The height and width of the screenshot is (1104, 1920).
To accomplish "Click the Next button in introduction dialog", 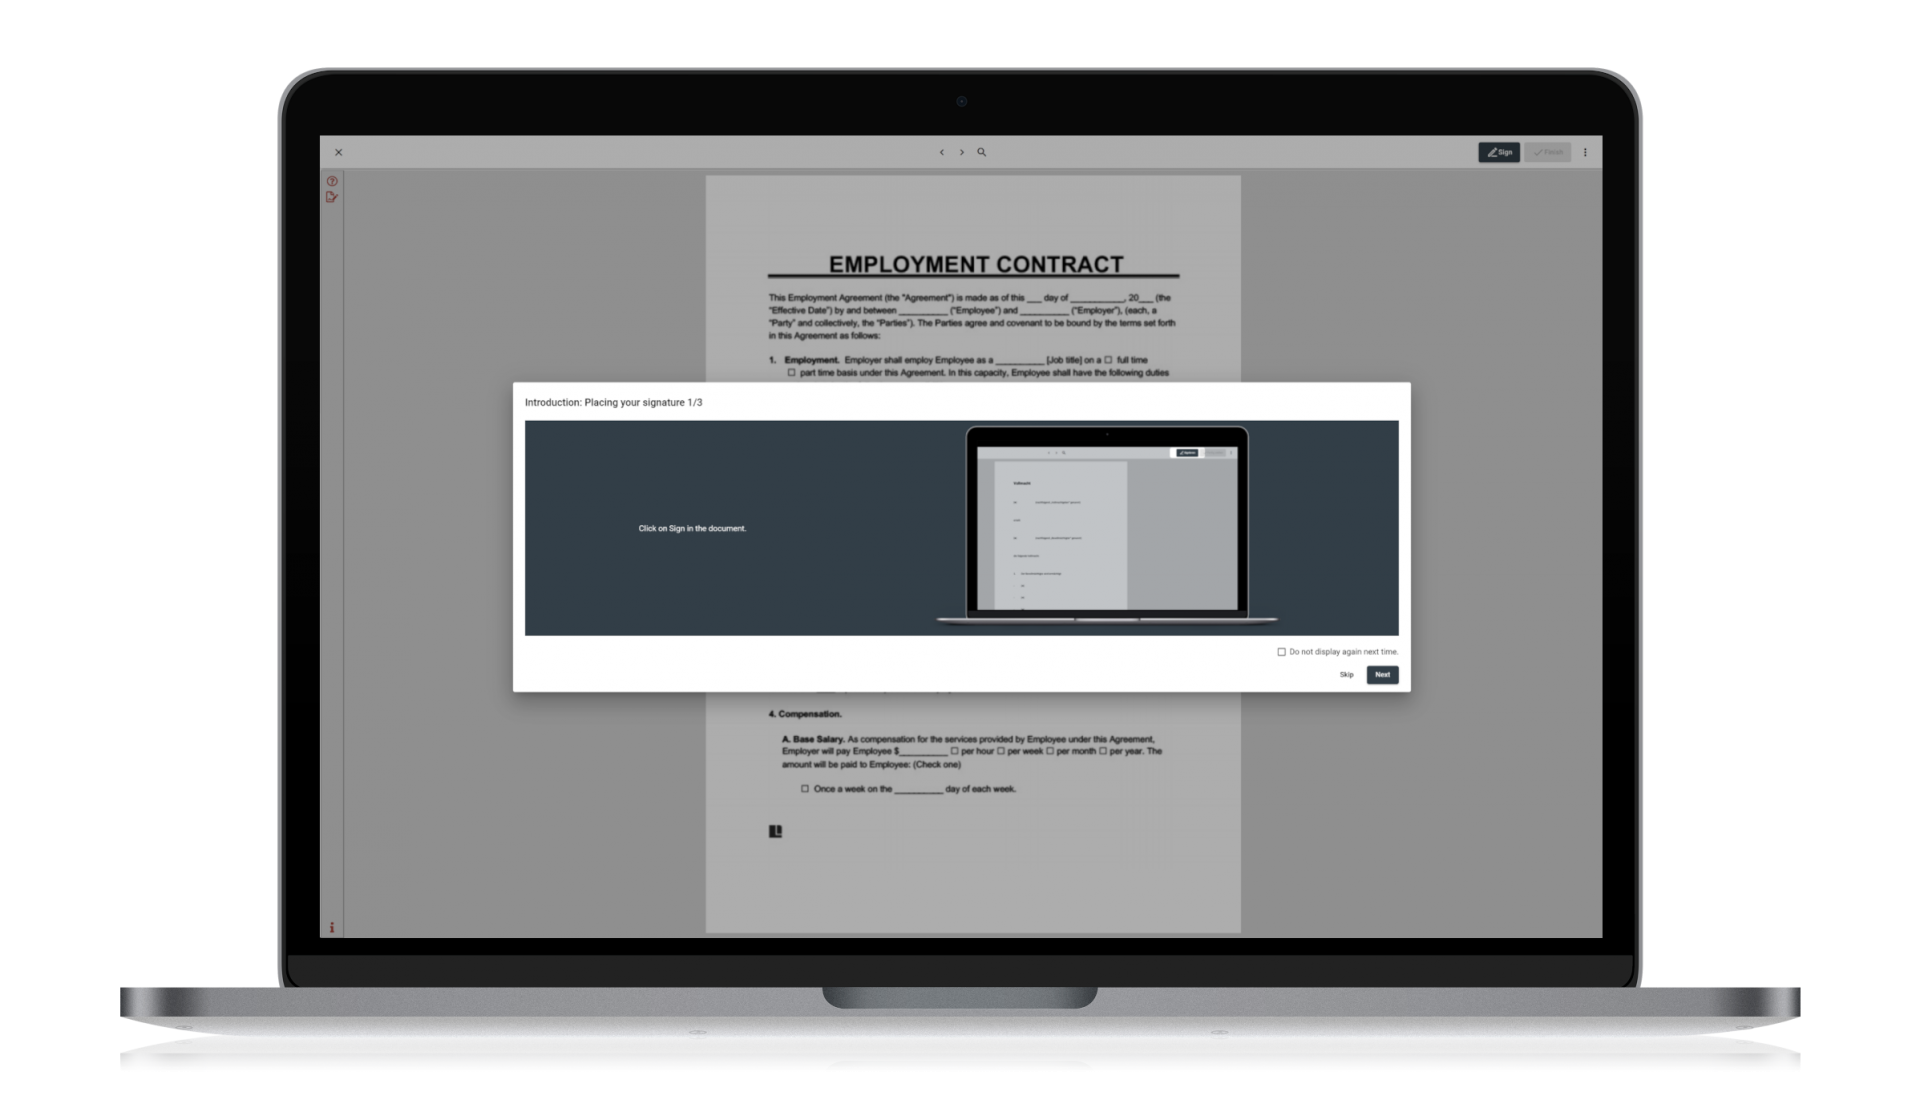I will [1382, 675].
